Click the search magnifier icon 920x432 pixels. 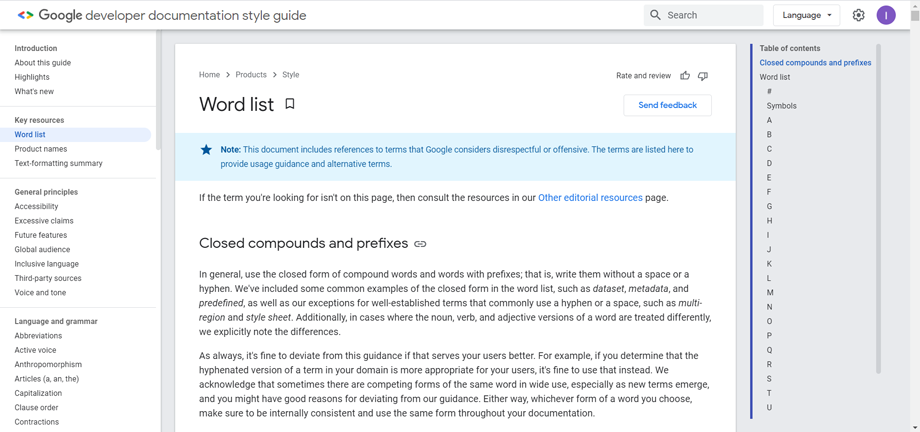pyautogui.click(x=656, y=15)
